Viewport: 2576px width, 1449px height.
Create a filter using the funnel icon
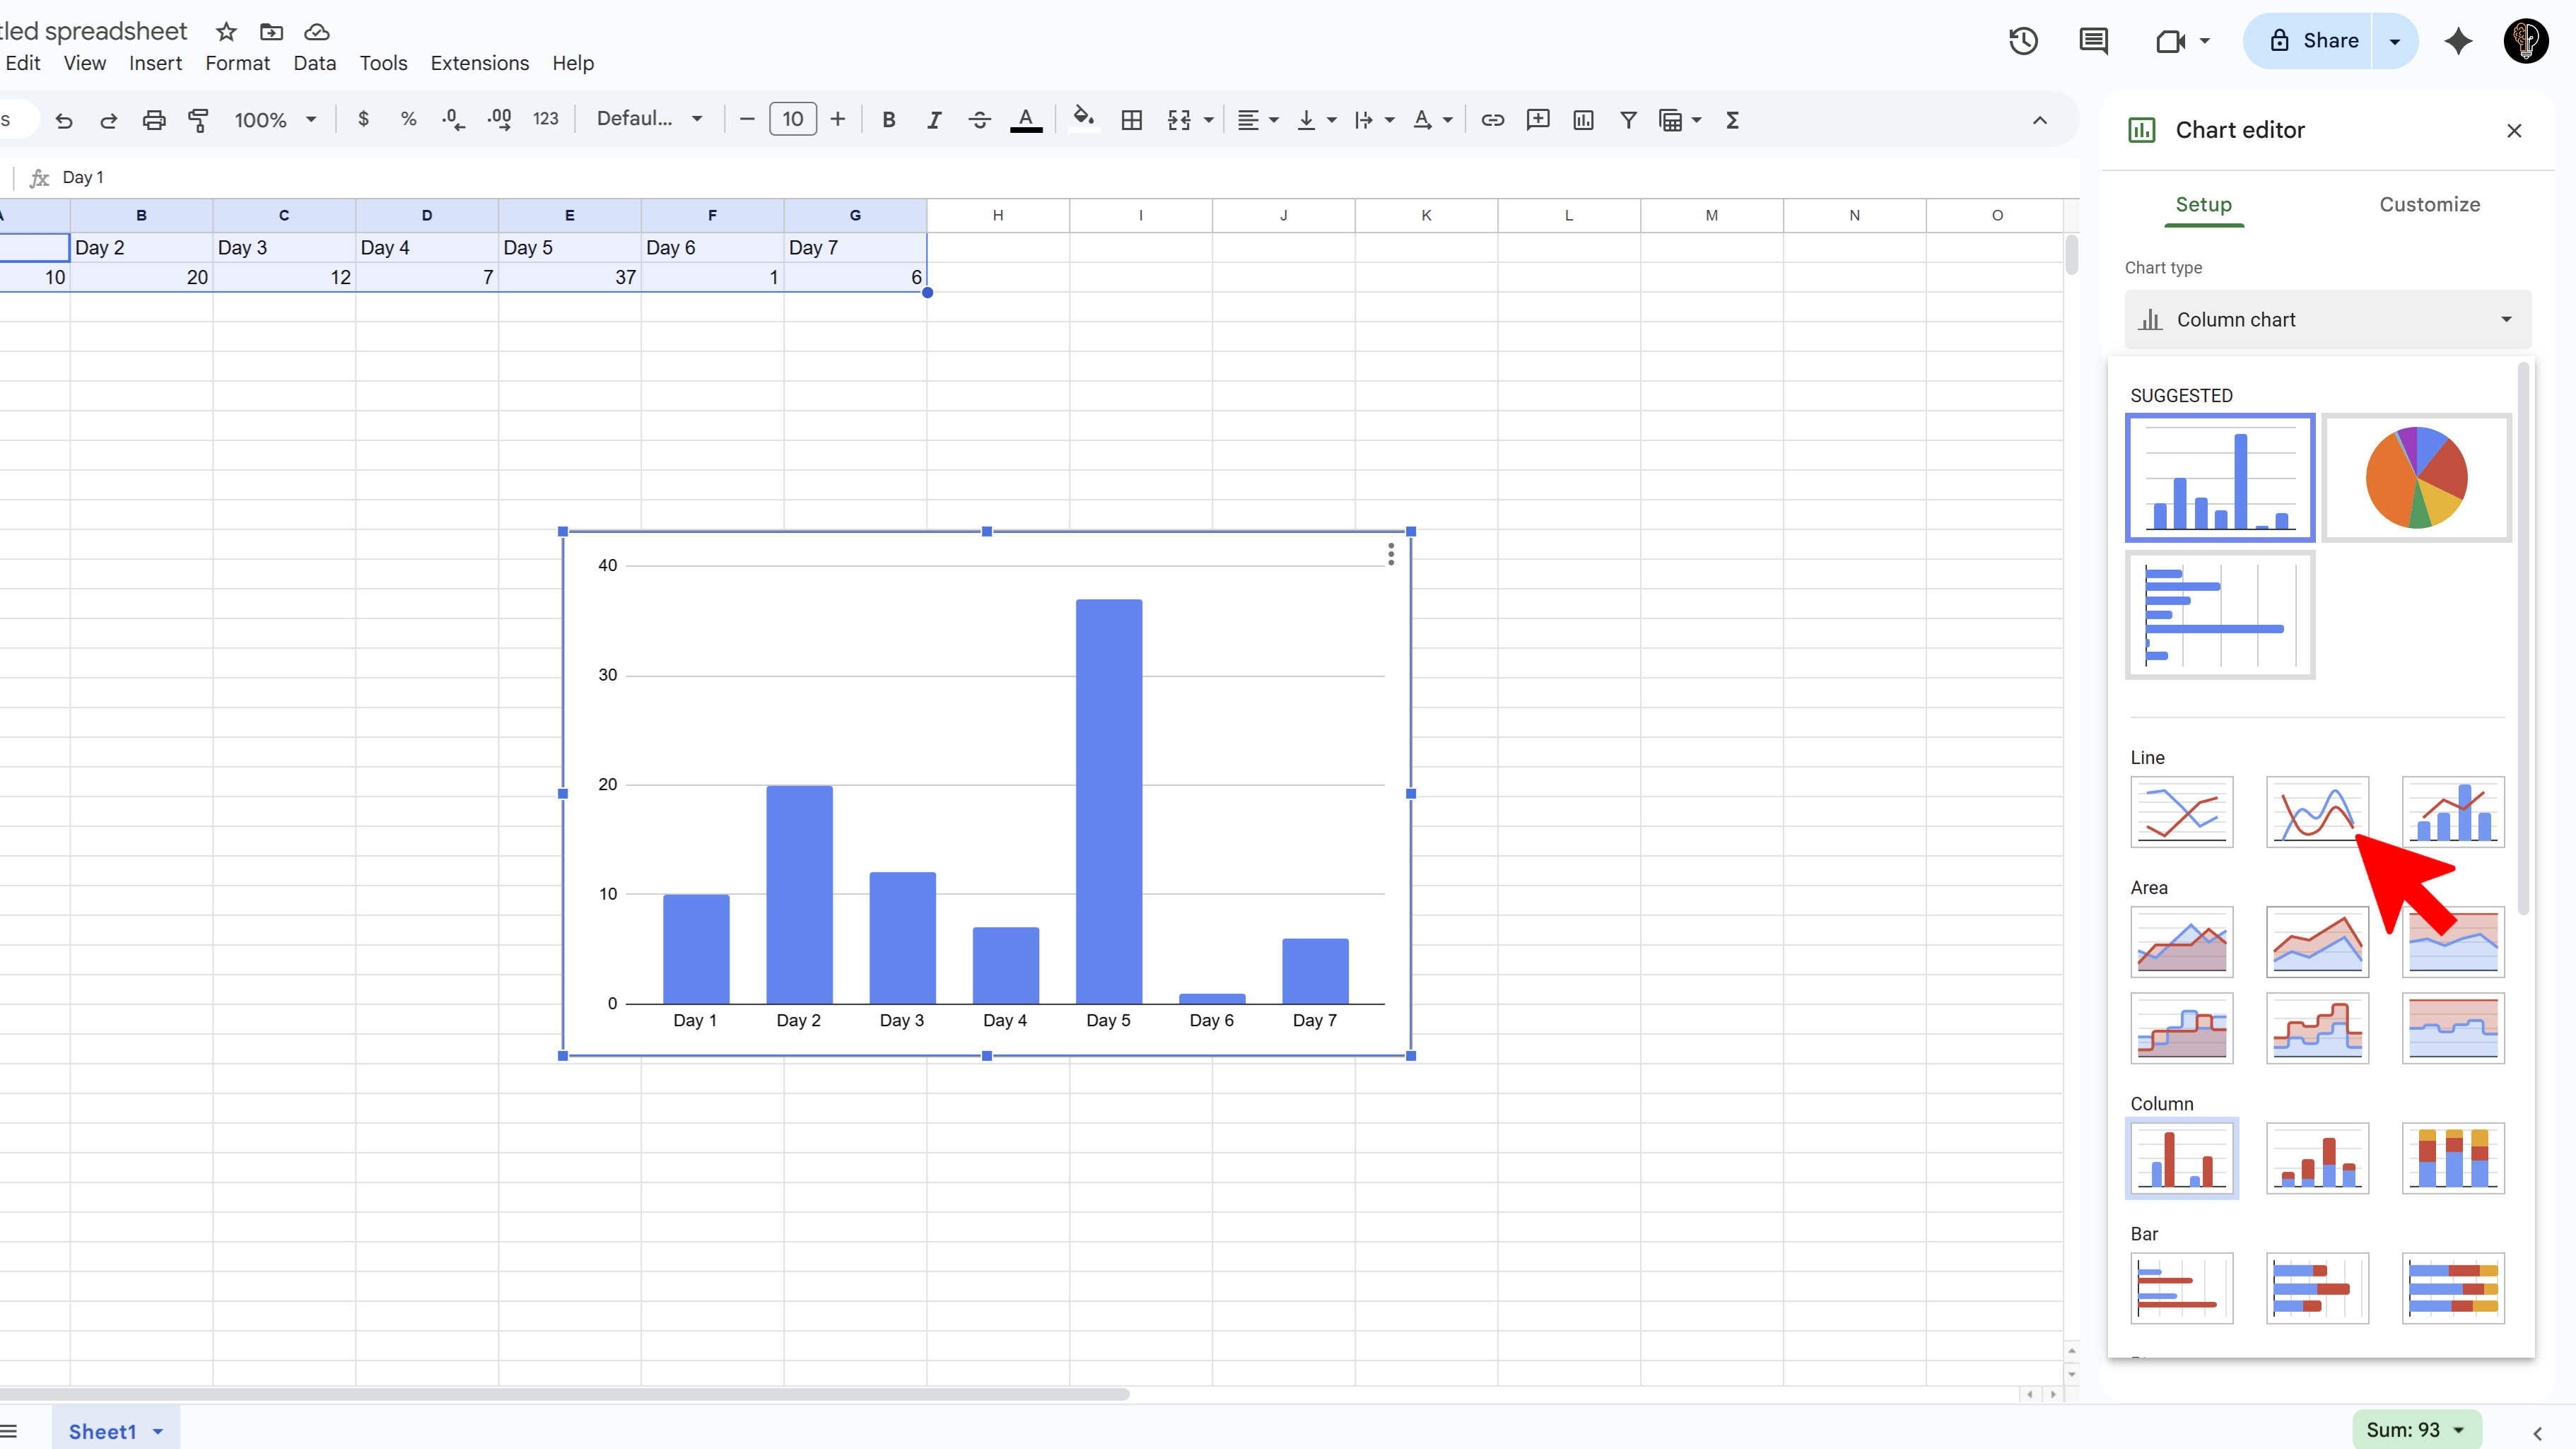click(x=1628, y=119)
